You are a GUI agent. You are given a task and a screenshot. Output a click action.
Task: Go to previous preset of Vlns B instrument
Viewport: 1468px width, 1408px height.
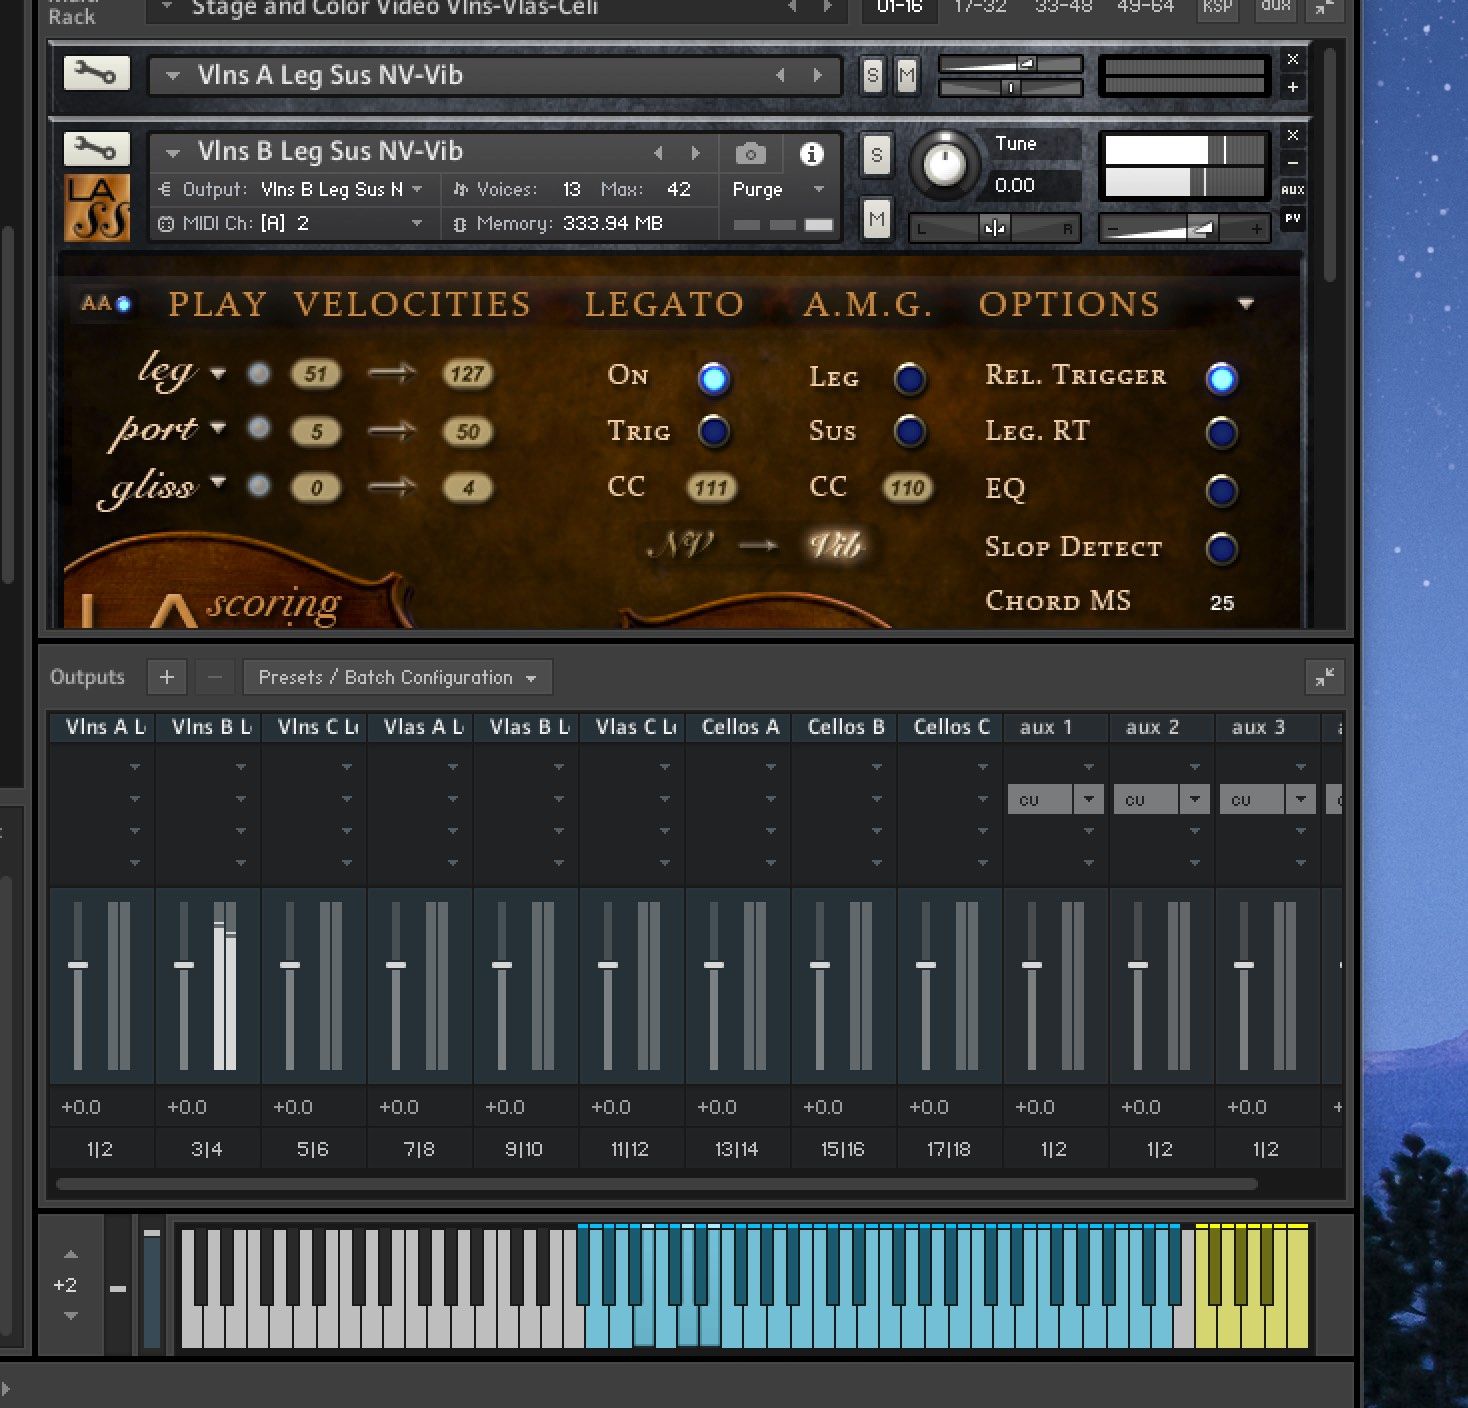point(658,153)
